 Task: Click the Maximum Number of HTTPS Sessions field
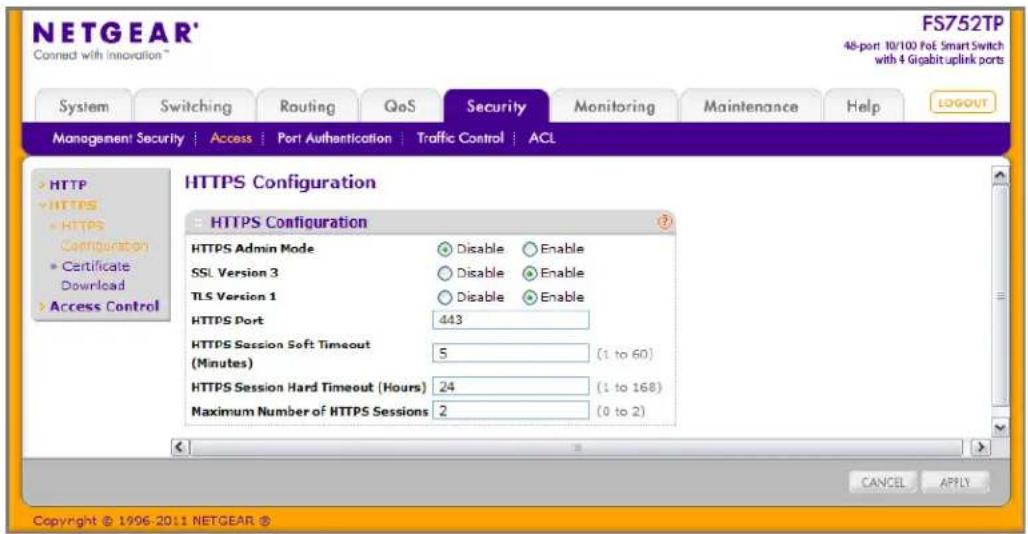tap(511, 411)
